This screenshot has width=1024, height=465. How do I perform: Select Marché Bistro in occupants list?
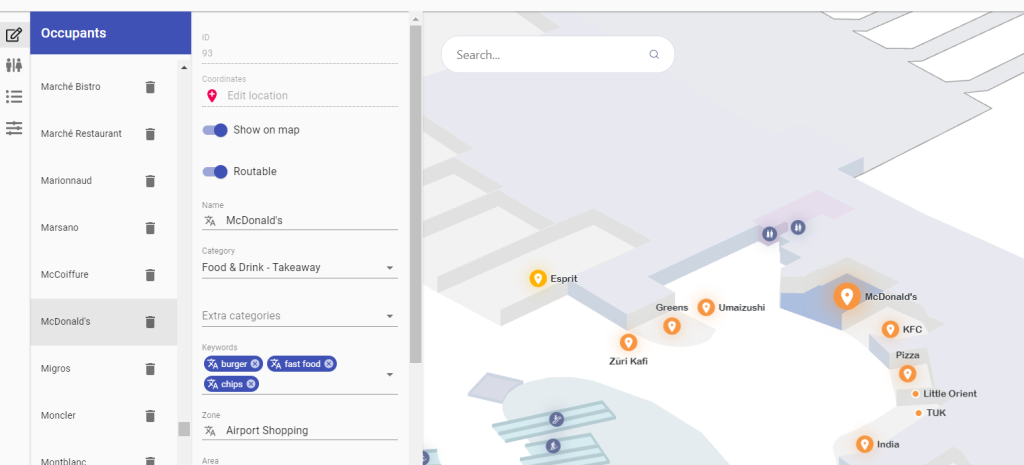pyautogui.click(x=71, y=87)
